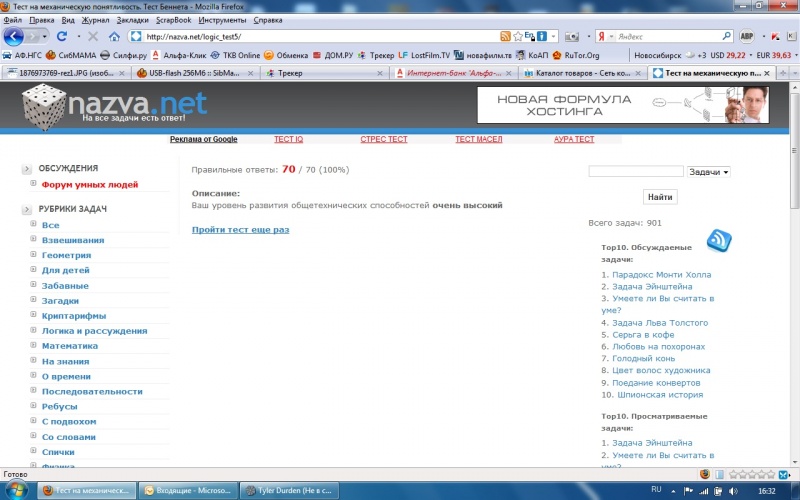
Task: Expand the Геометрия category plus icon
Action: click(33, 255)
